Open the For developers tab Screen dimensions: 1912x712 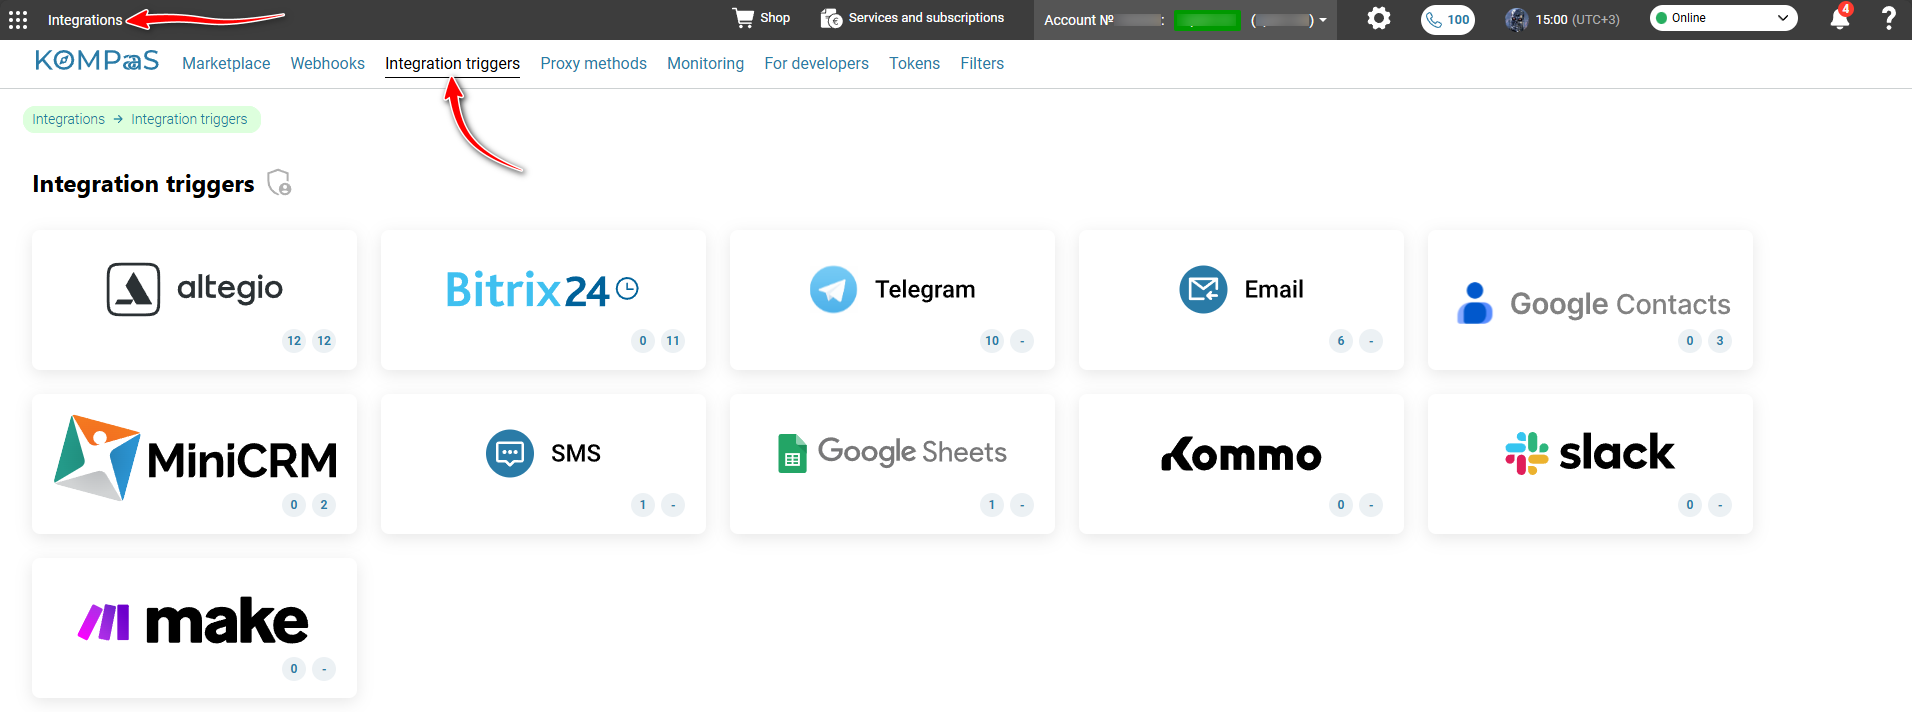tap(816, 63)
